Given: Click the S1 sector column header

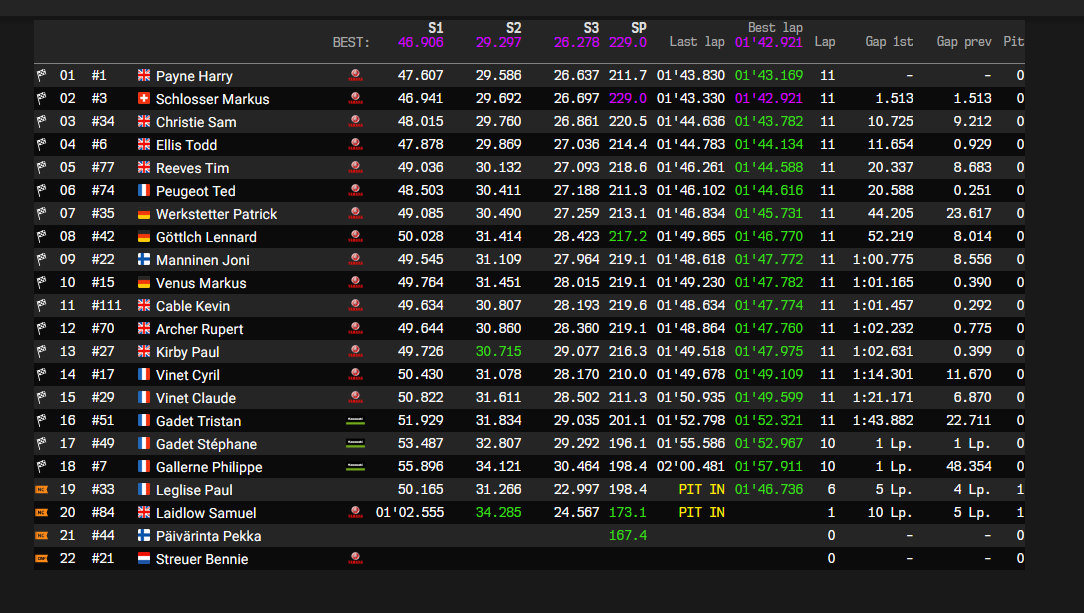Looking at the screenshot, I should point(435,28).
